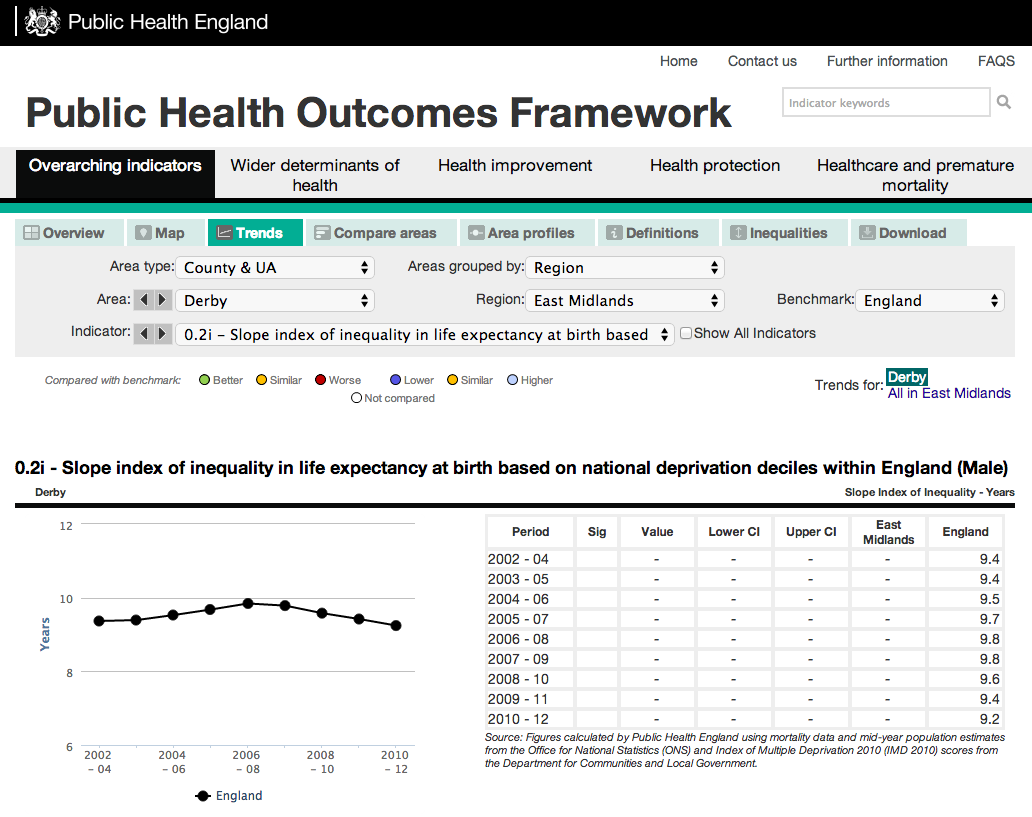This screenshot has height=817, width=1032.
Task: Click the white Not compared legend swatch
Action: (357, 398)
